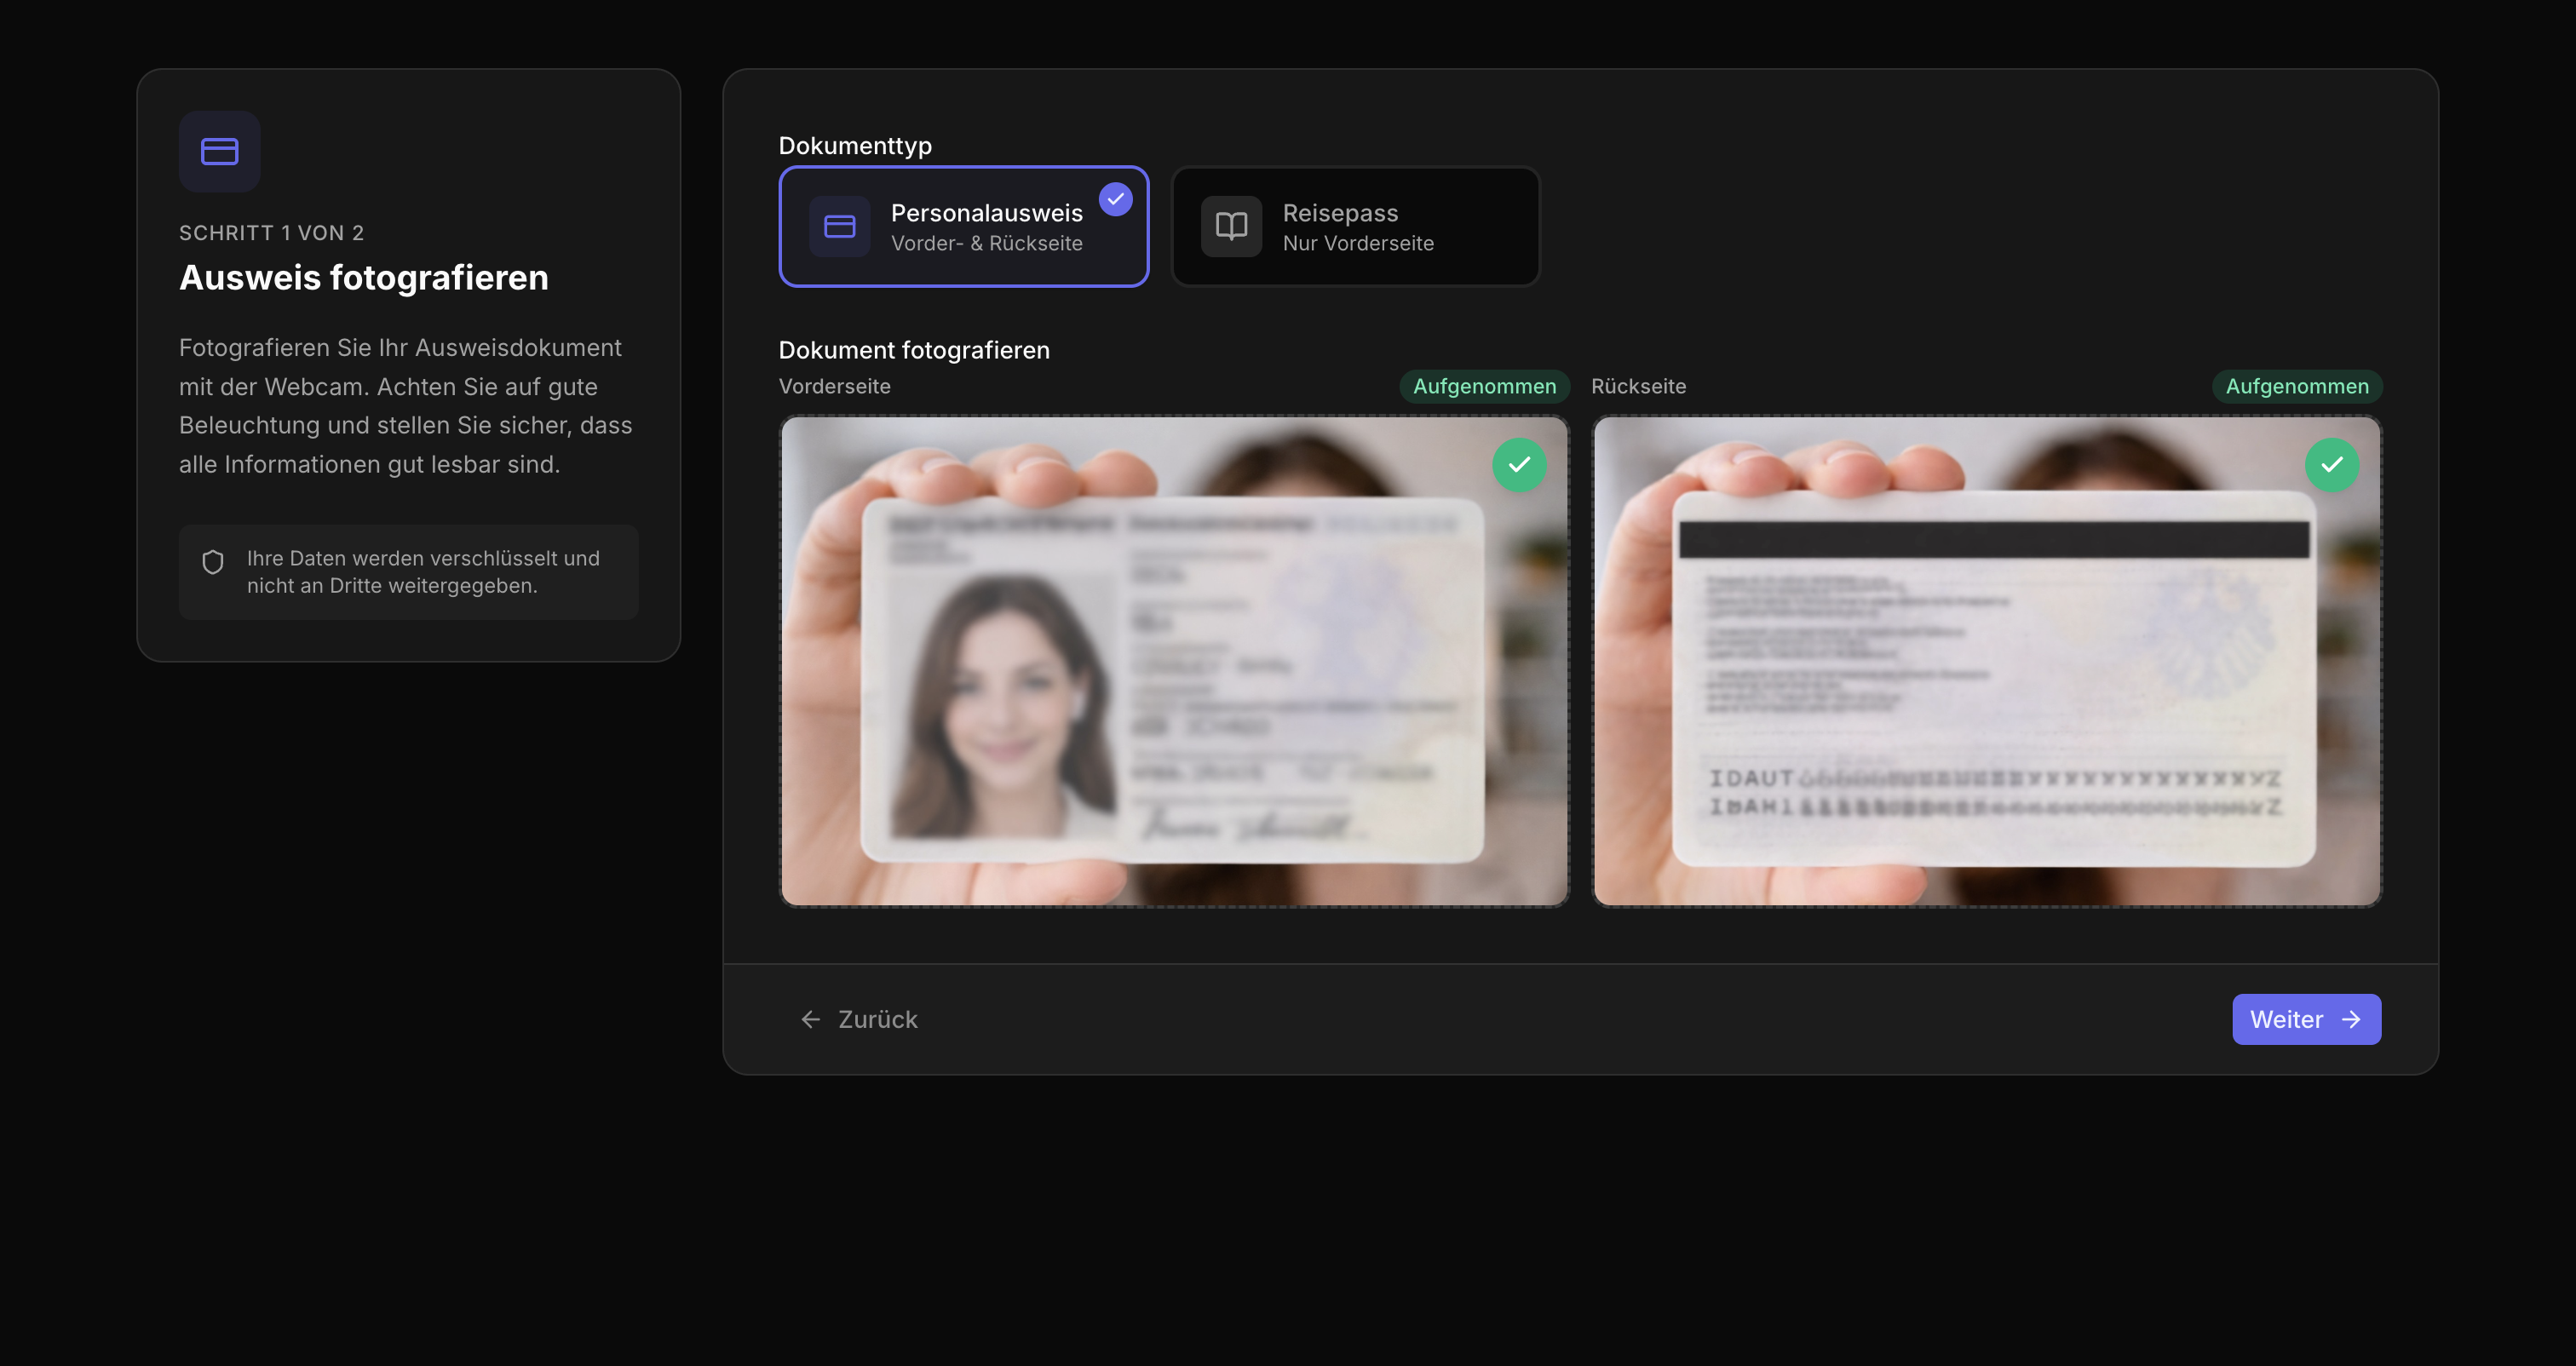This screenshot has width=2576, height=1366.
Task: Click the book icon in Reisepass option
Action: 1231,227
